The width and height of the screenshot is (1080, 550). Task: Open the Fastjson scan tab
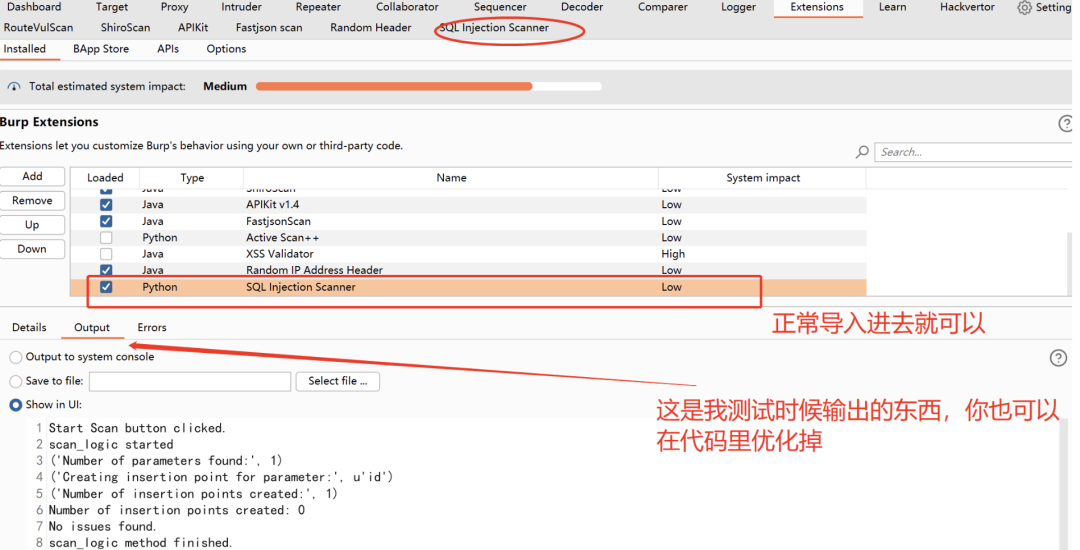coord(269,28)
